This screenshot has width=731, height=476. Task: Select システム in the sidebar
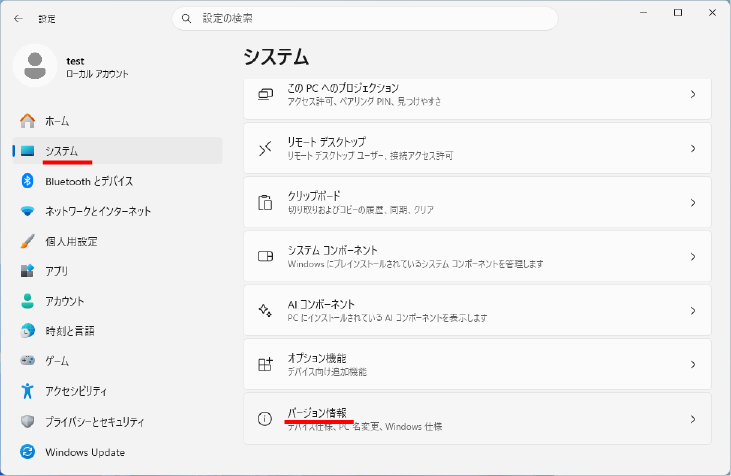click(117, 151)
